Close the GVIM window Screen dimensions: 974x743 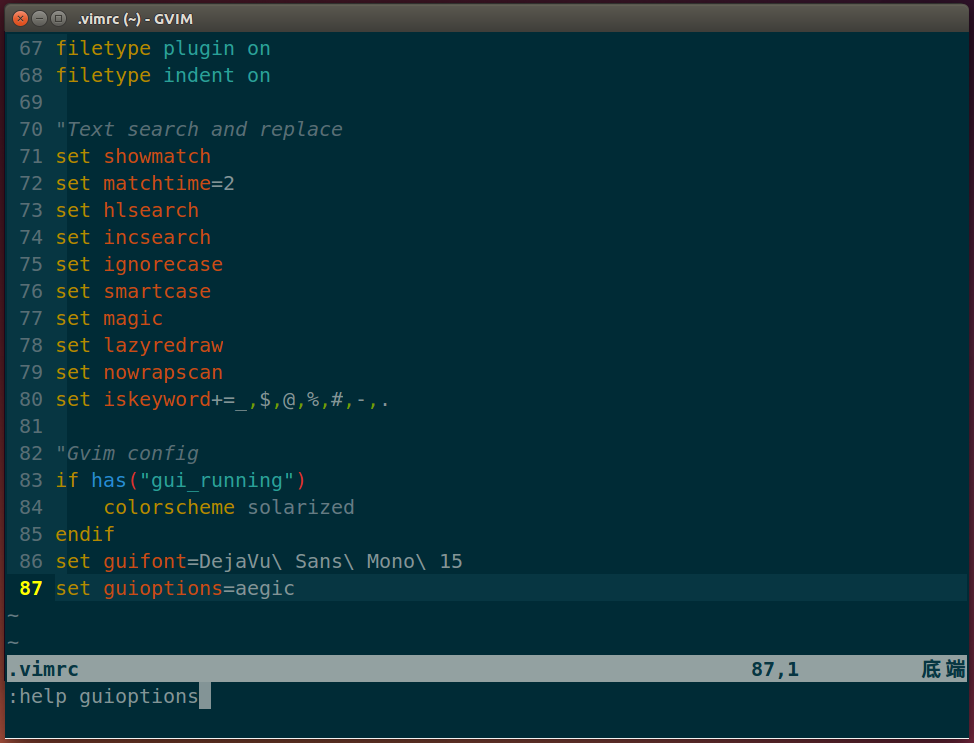[20, 19]
